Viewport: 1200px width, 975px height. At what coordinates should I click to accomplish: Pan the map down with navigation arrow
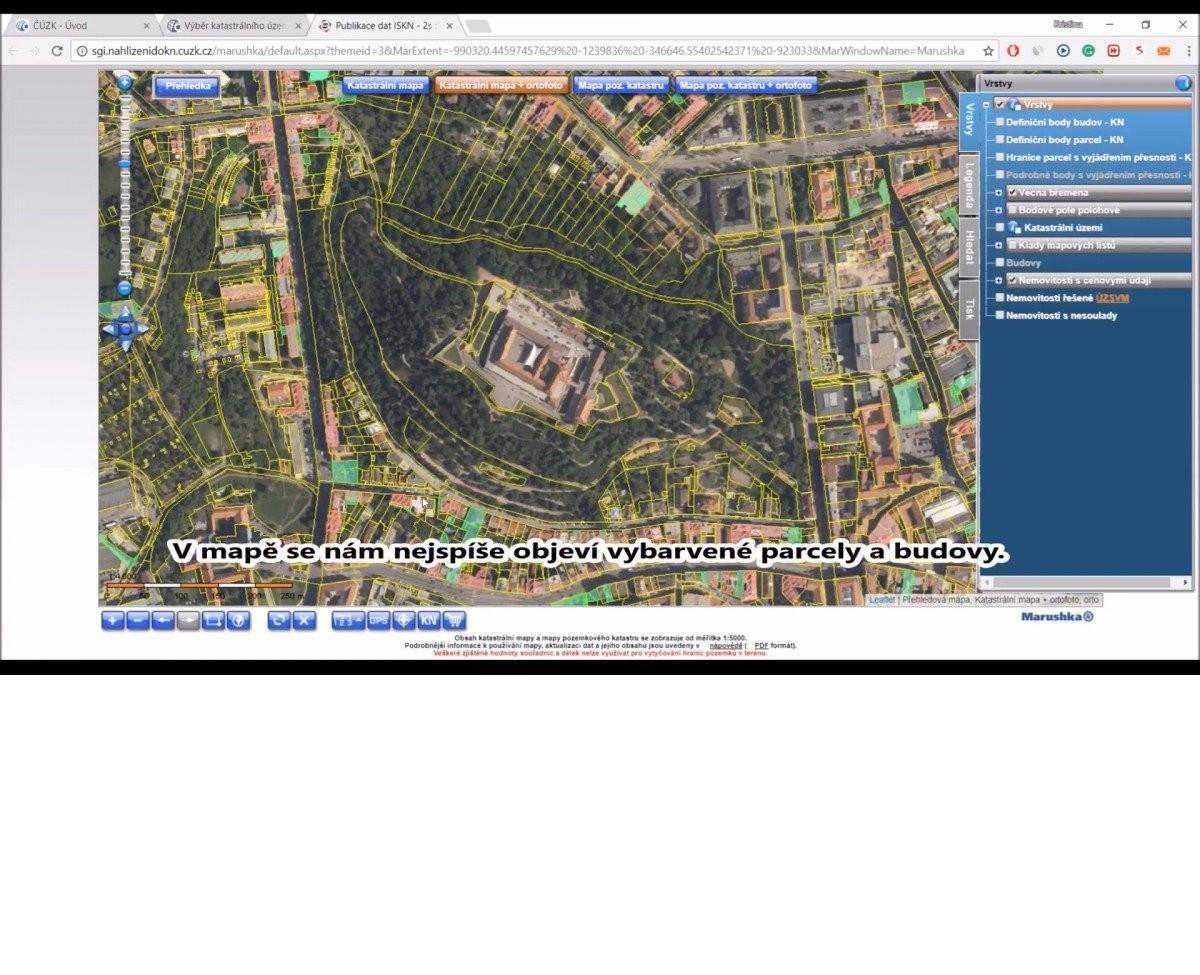(x=126, y=345)
